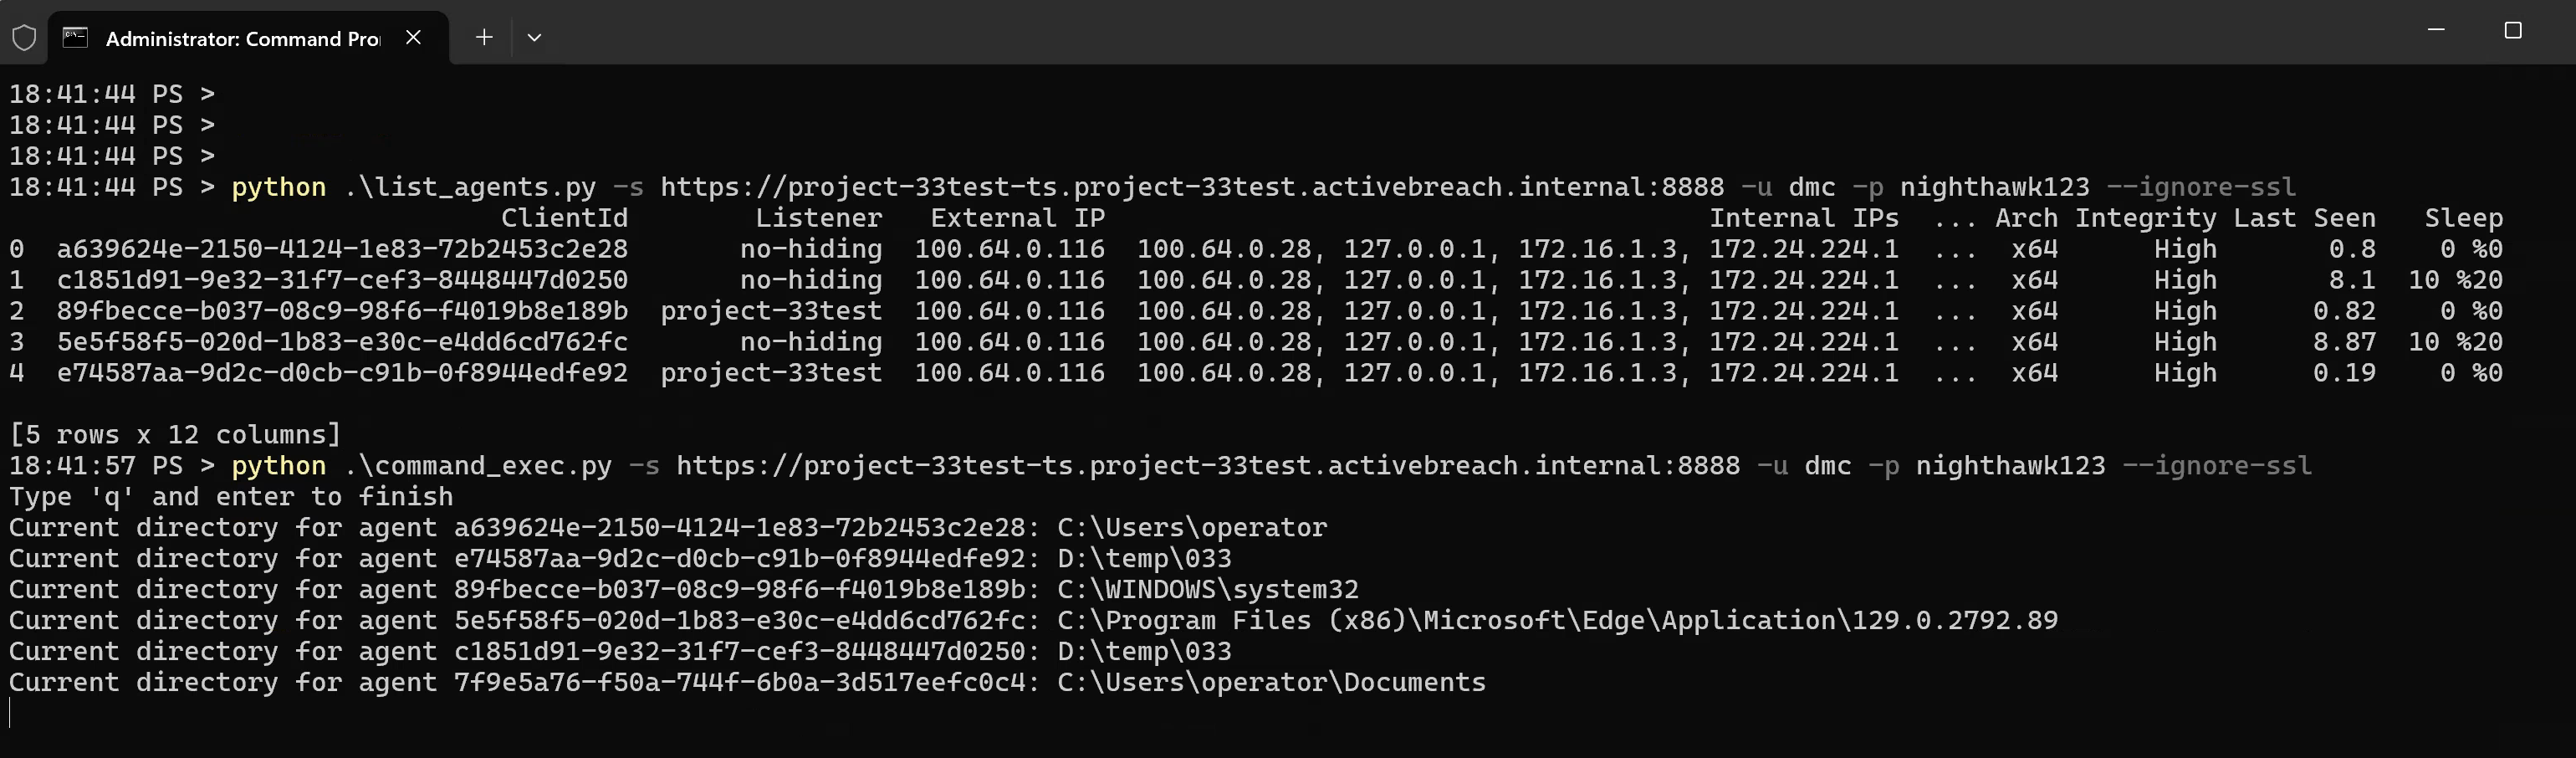The width and height of the screenshot is (2576, 758).
Task: Click the project-33test listener in row 4
Action: [771, 373]
